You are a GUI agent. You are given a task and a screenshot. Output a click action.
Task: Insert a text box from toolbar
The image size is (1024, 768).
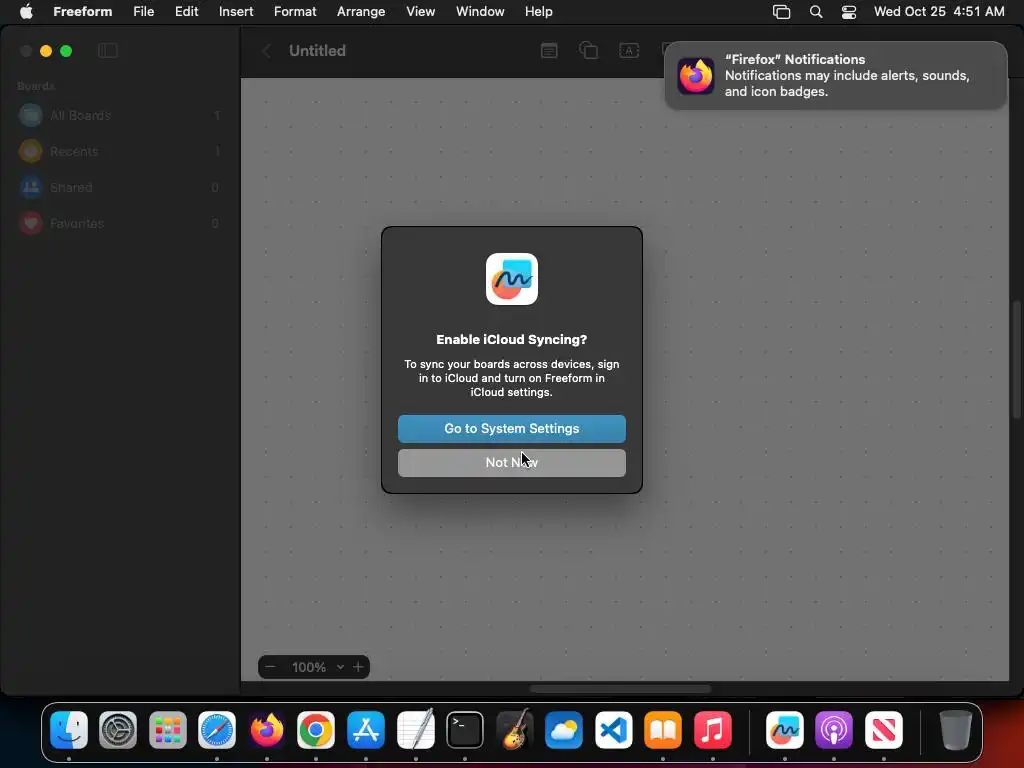629,51
